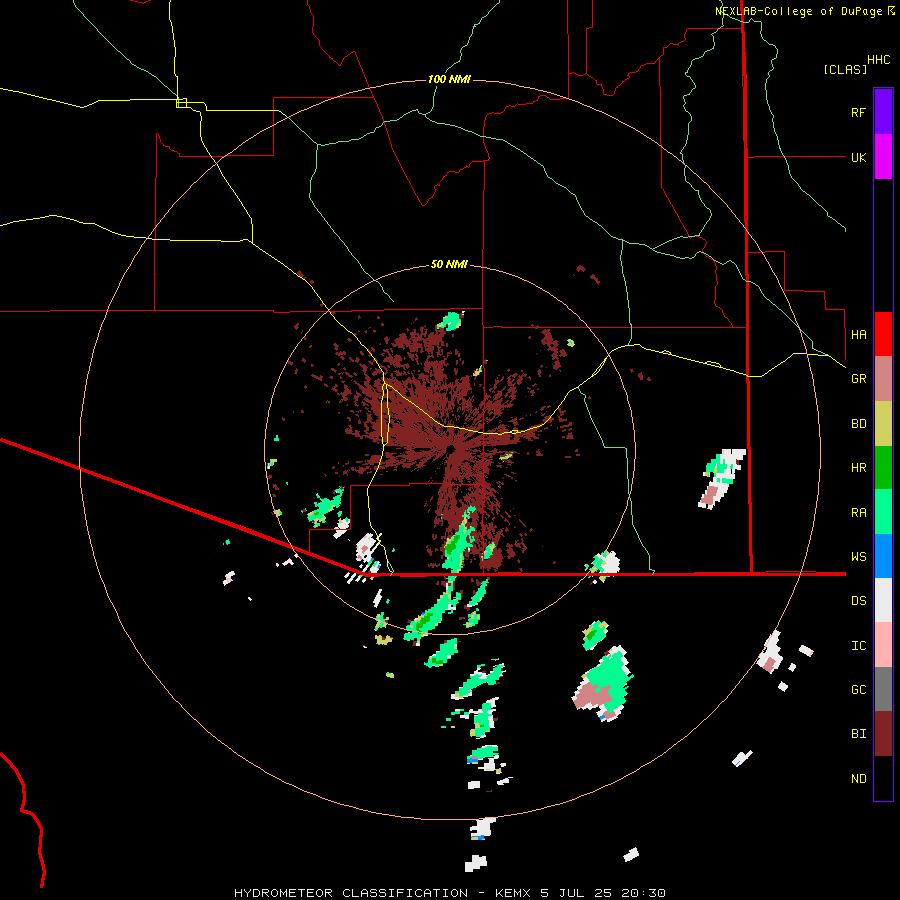Click the UK magenta legend swatch
Image resolution: width=900 pixels, height=900 pixels.
[883, 157]
